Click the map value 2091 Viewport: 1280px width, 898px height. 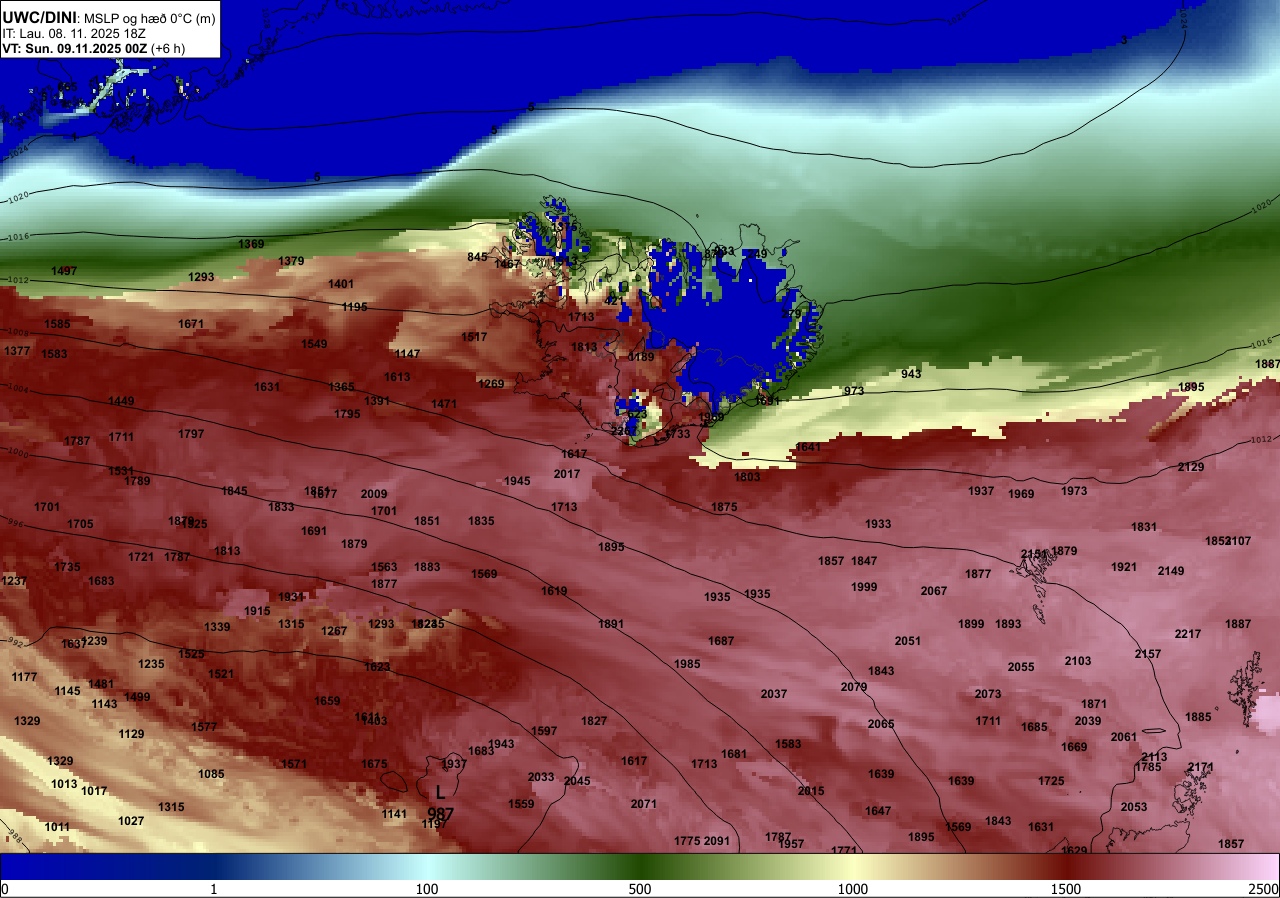717,841
